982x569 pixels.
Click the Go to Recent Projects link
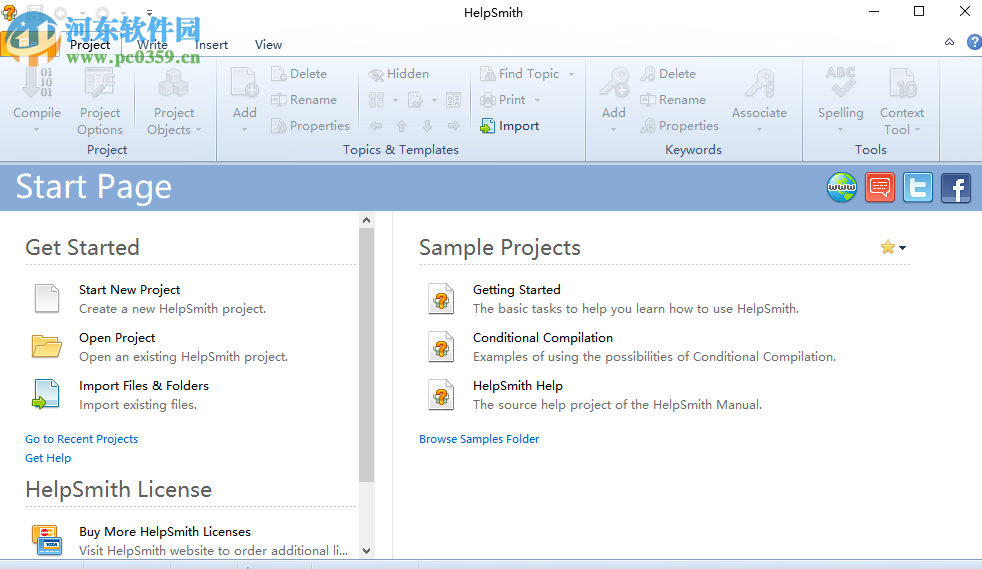click(x=81, y=439)
